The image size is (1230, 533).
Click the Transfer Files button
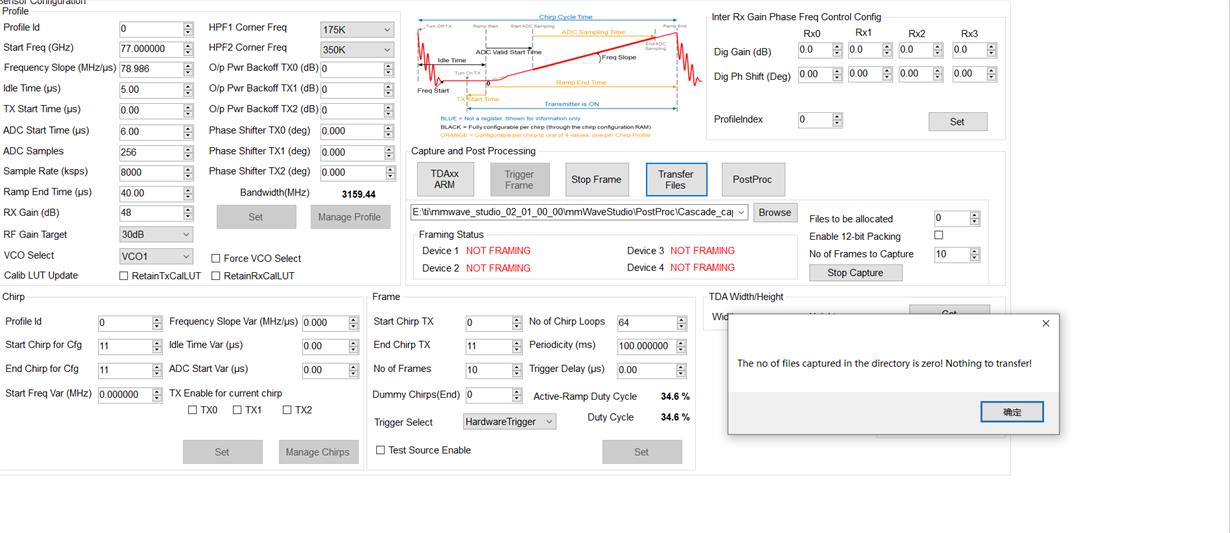[x=676, y=179]
